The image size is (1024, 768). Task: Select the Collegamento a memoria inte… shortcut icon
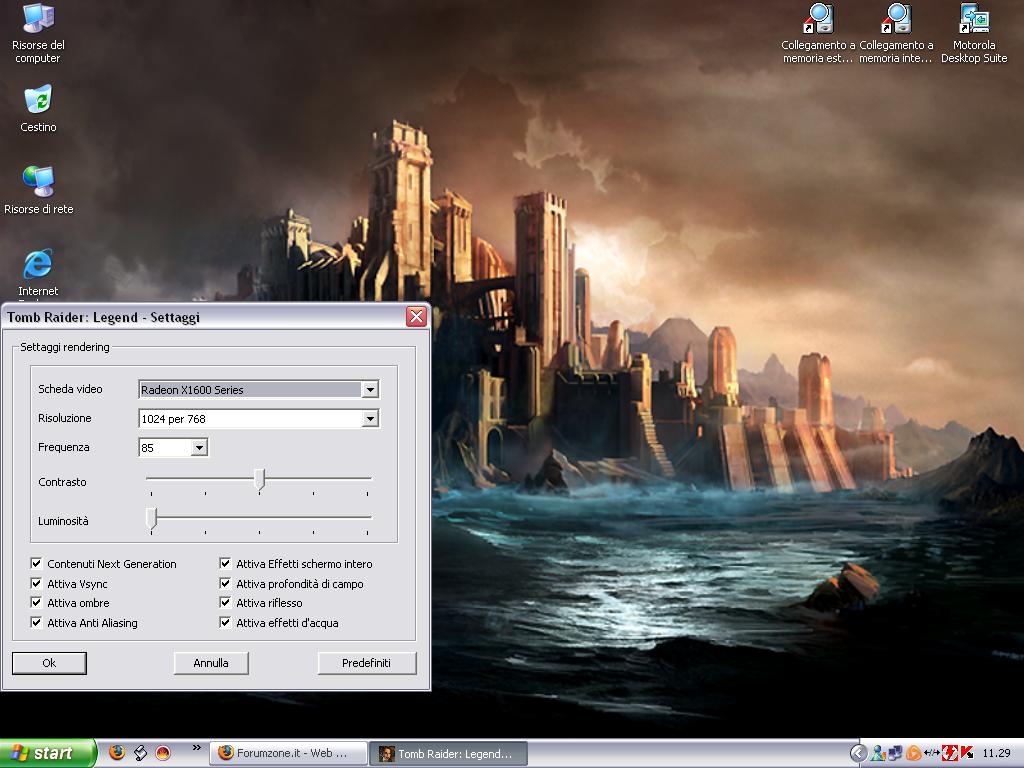tap(896, 33)
